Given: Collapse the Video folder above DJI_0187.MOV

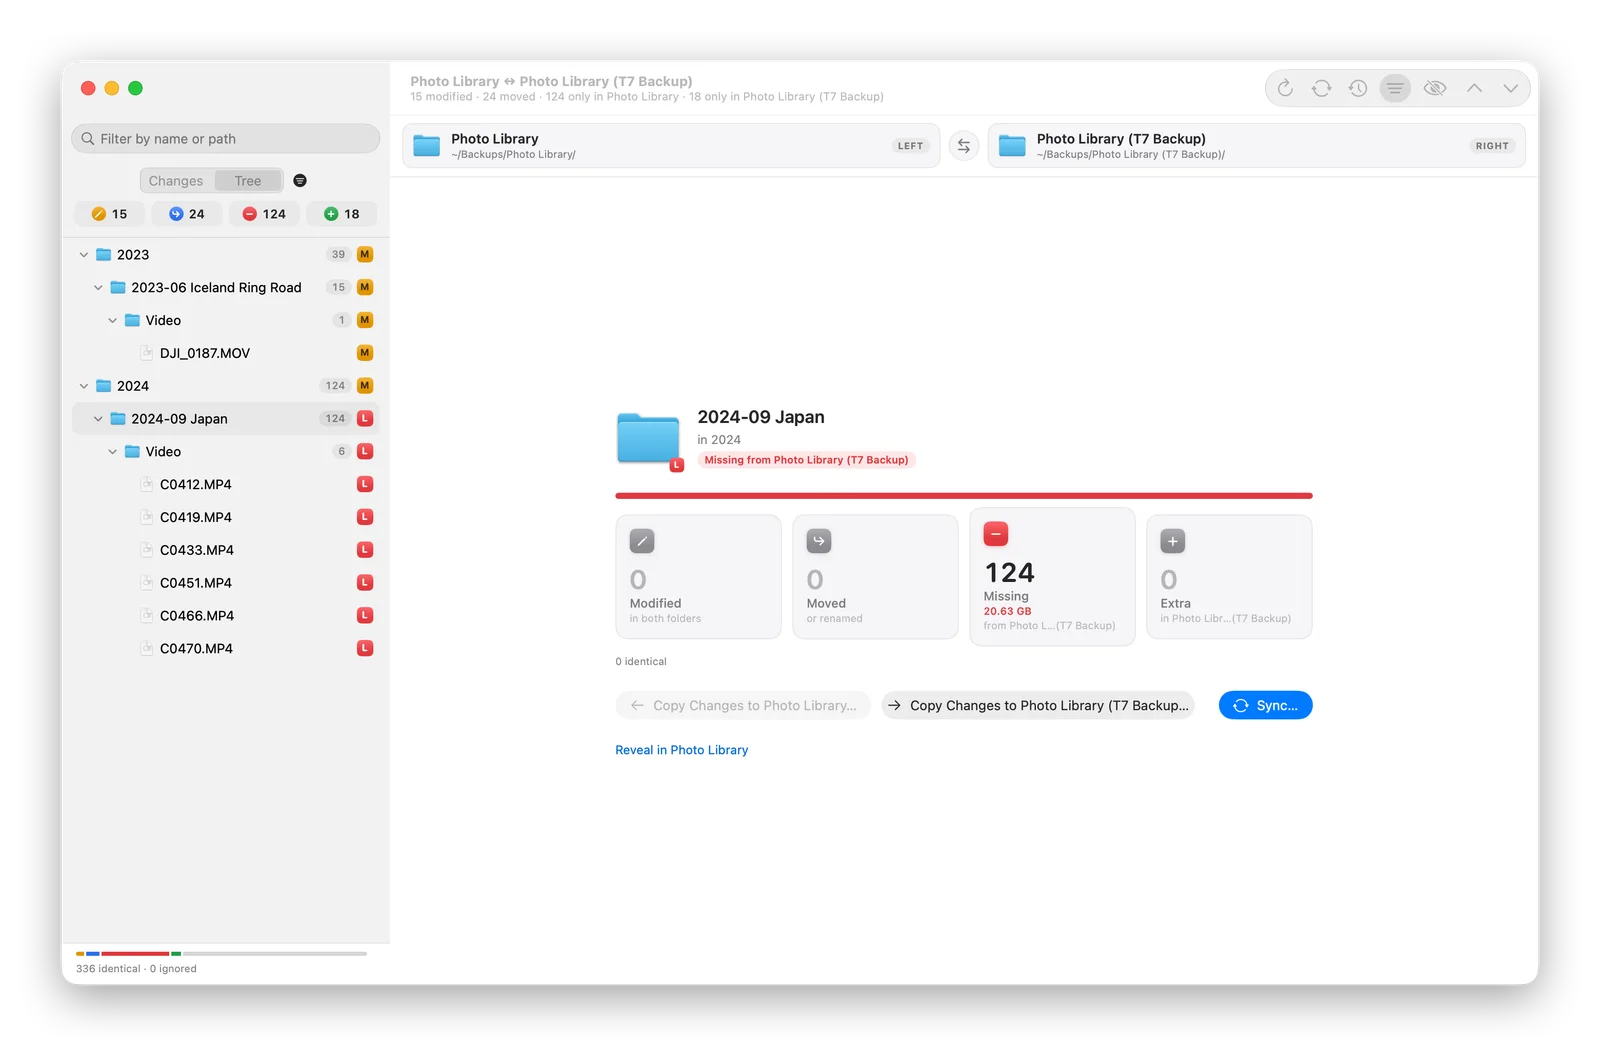Looking at the screenshot, I should click(x=113, y=321).
